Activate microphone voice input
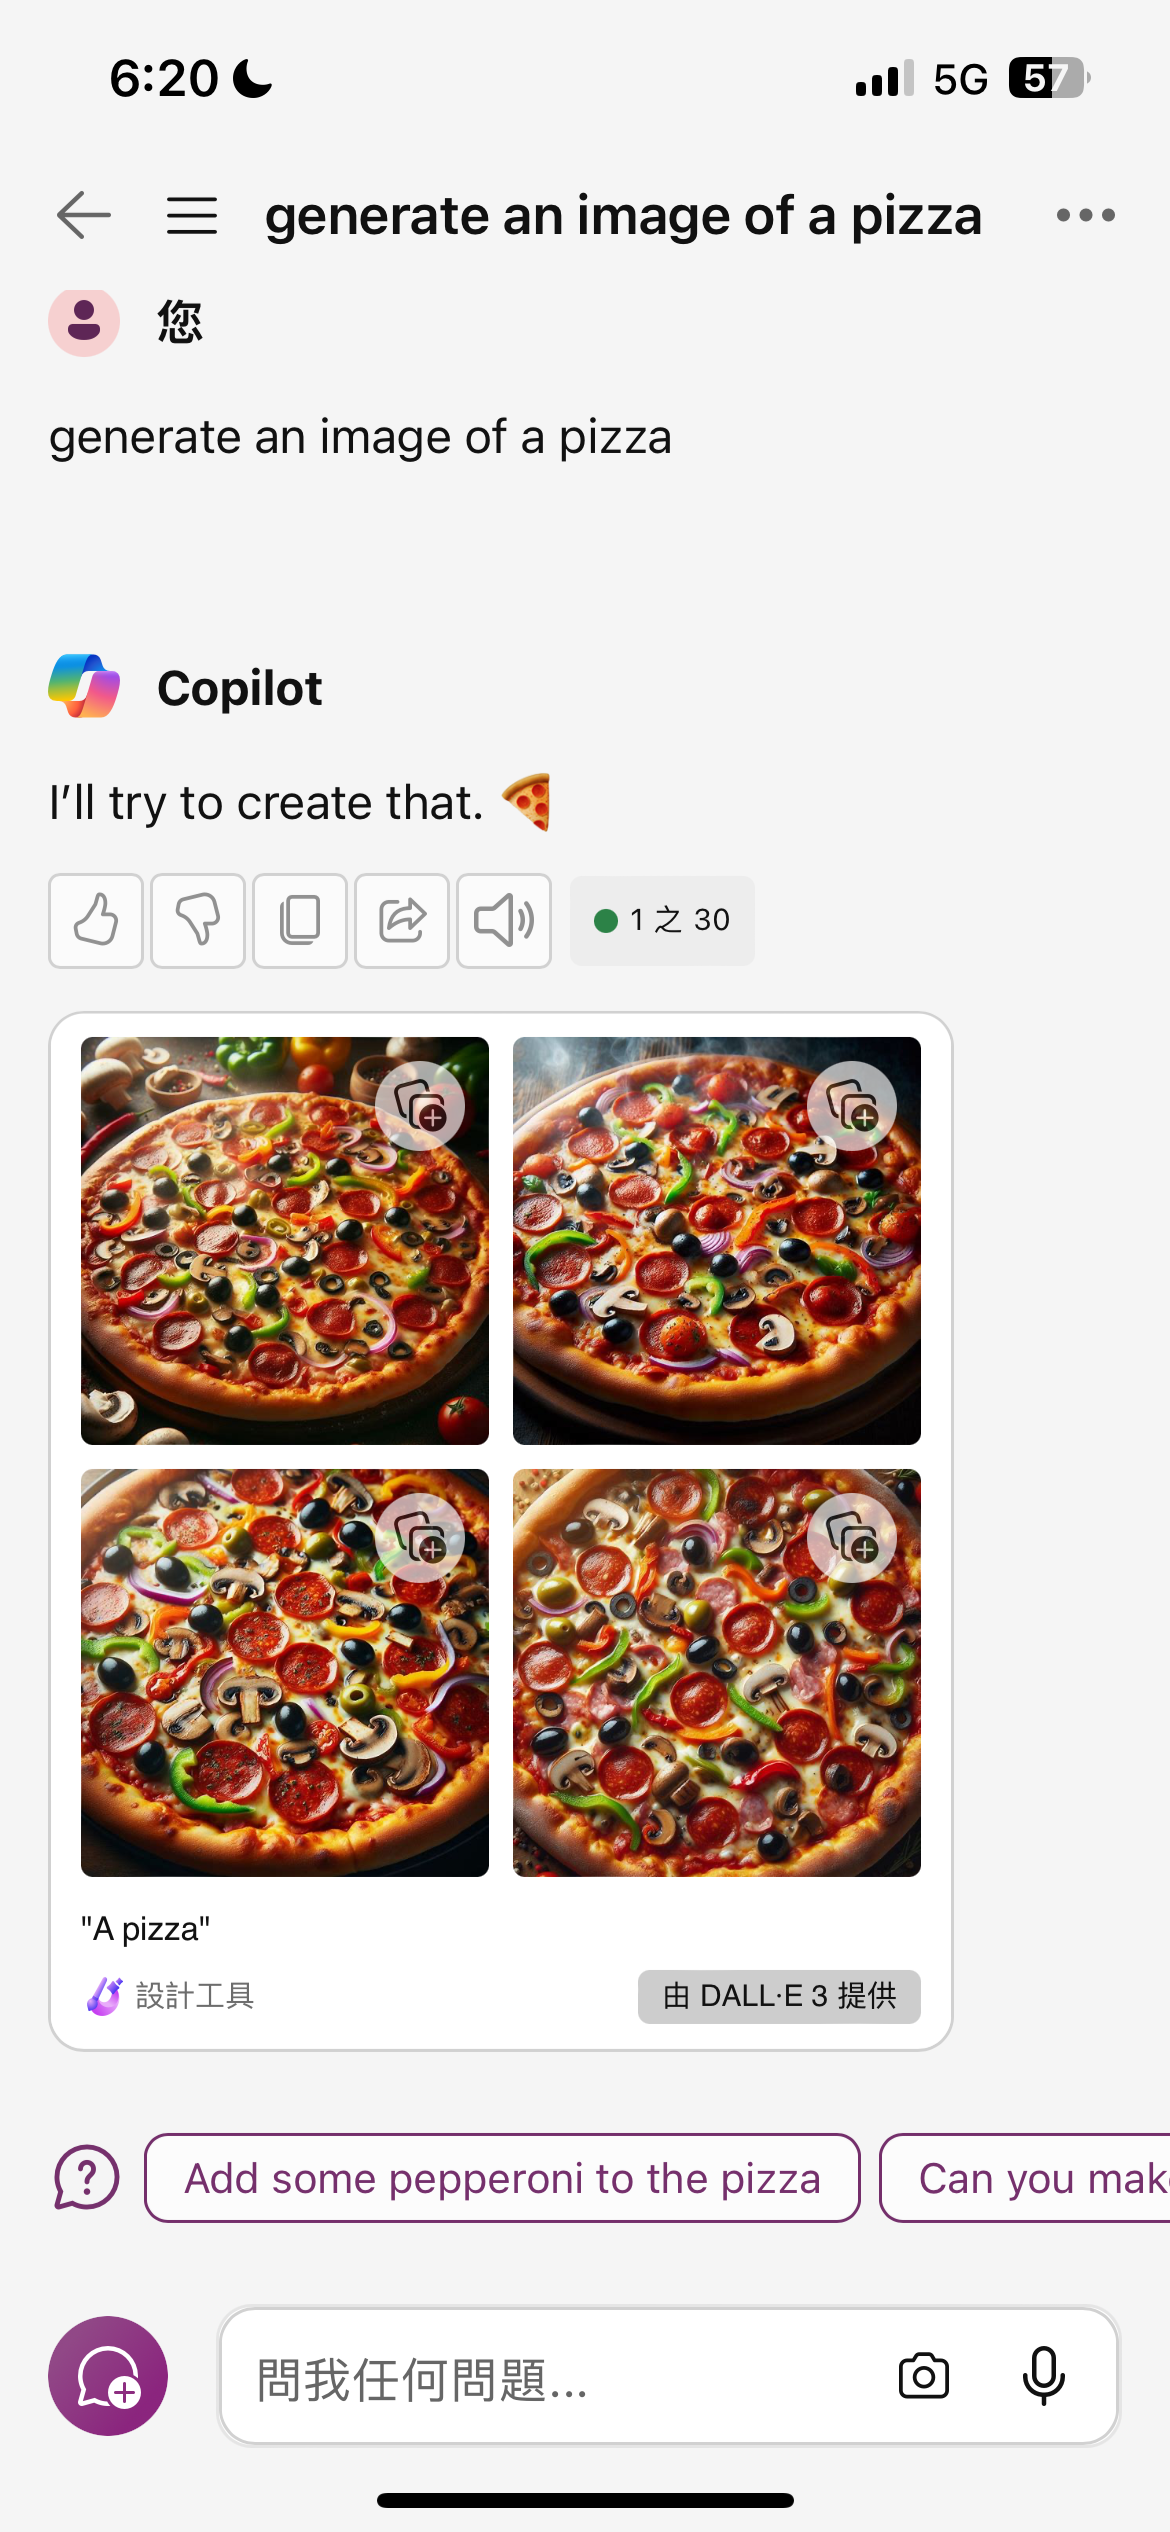This screenshot has height=2532, width=1170. [1044, 2376]
